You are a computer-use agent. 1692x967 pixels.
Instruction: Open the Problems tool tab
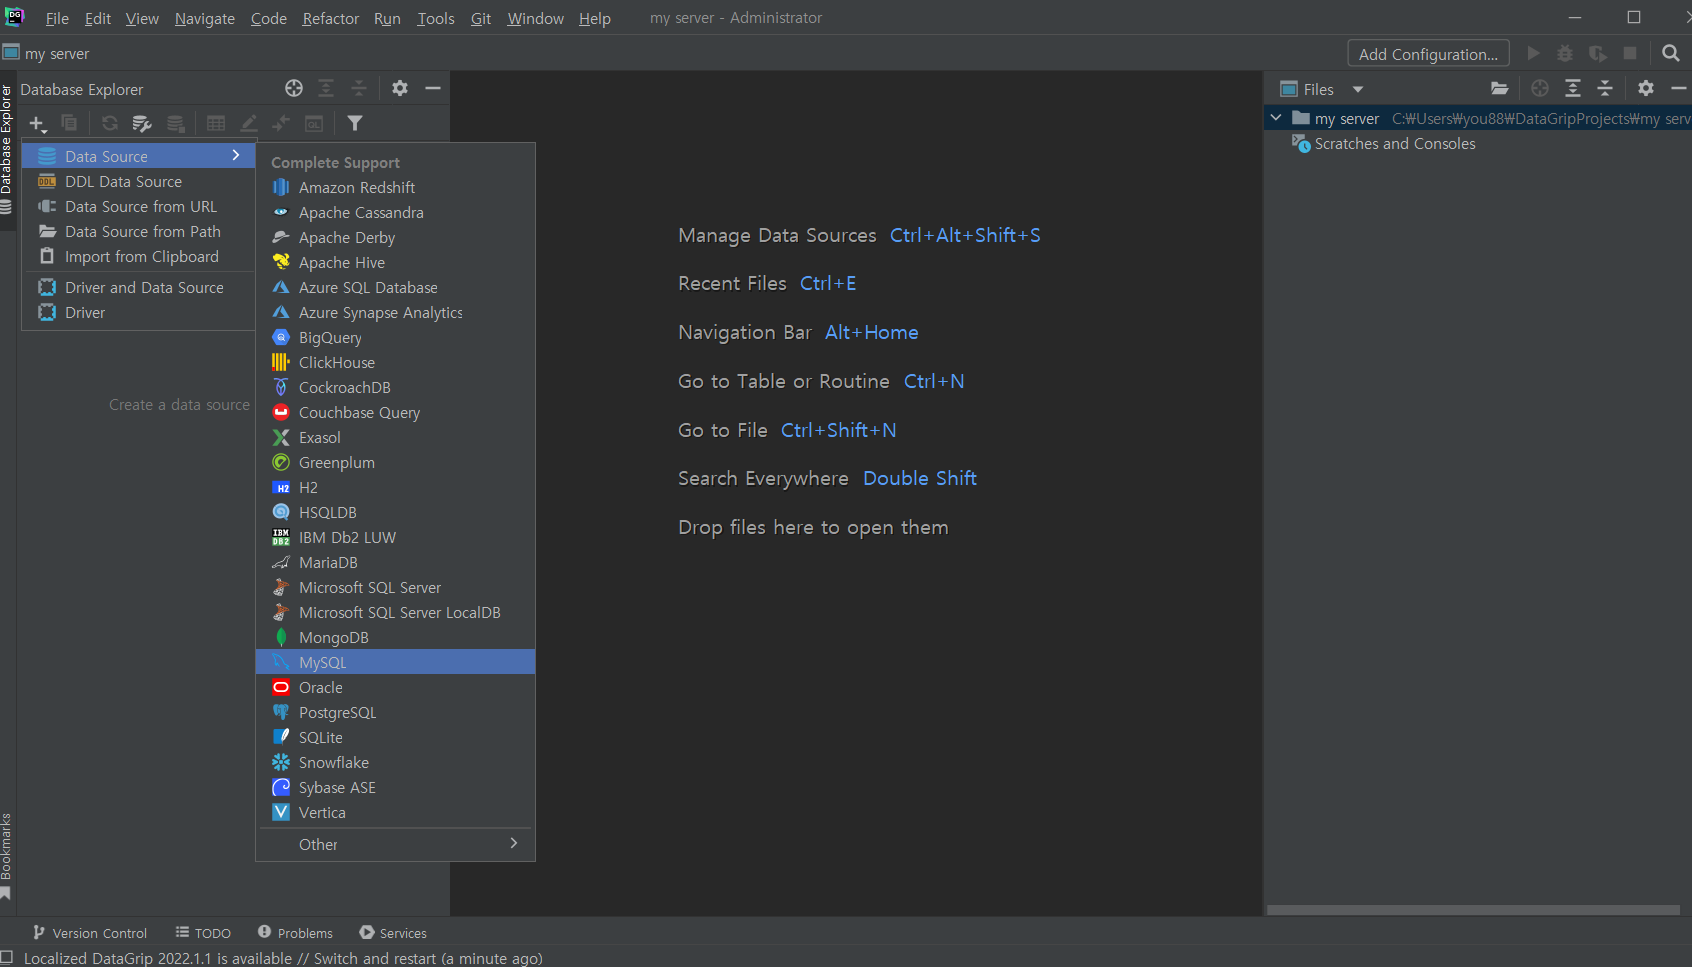click(295, 933)
